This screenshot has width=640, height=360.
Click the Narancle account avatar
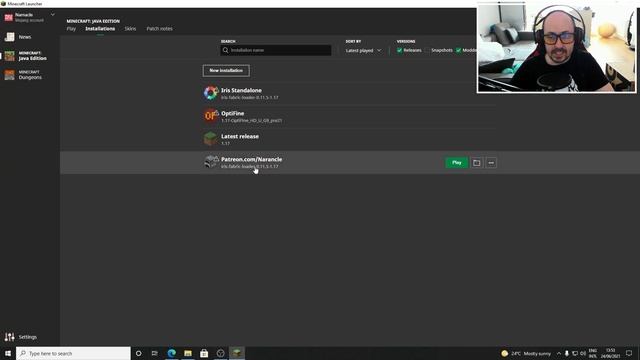pos(9,17)
